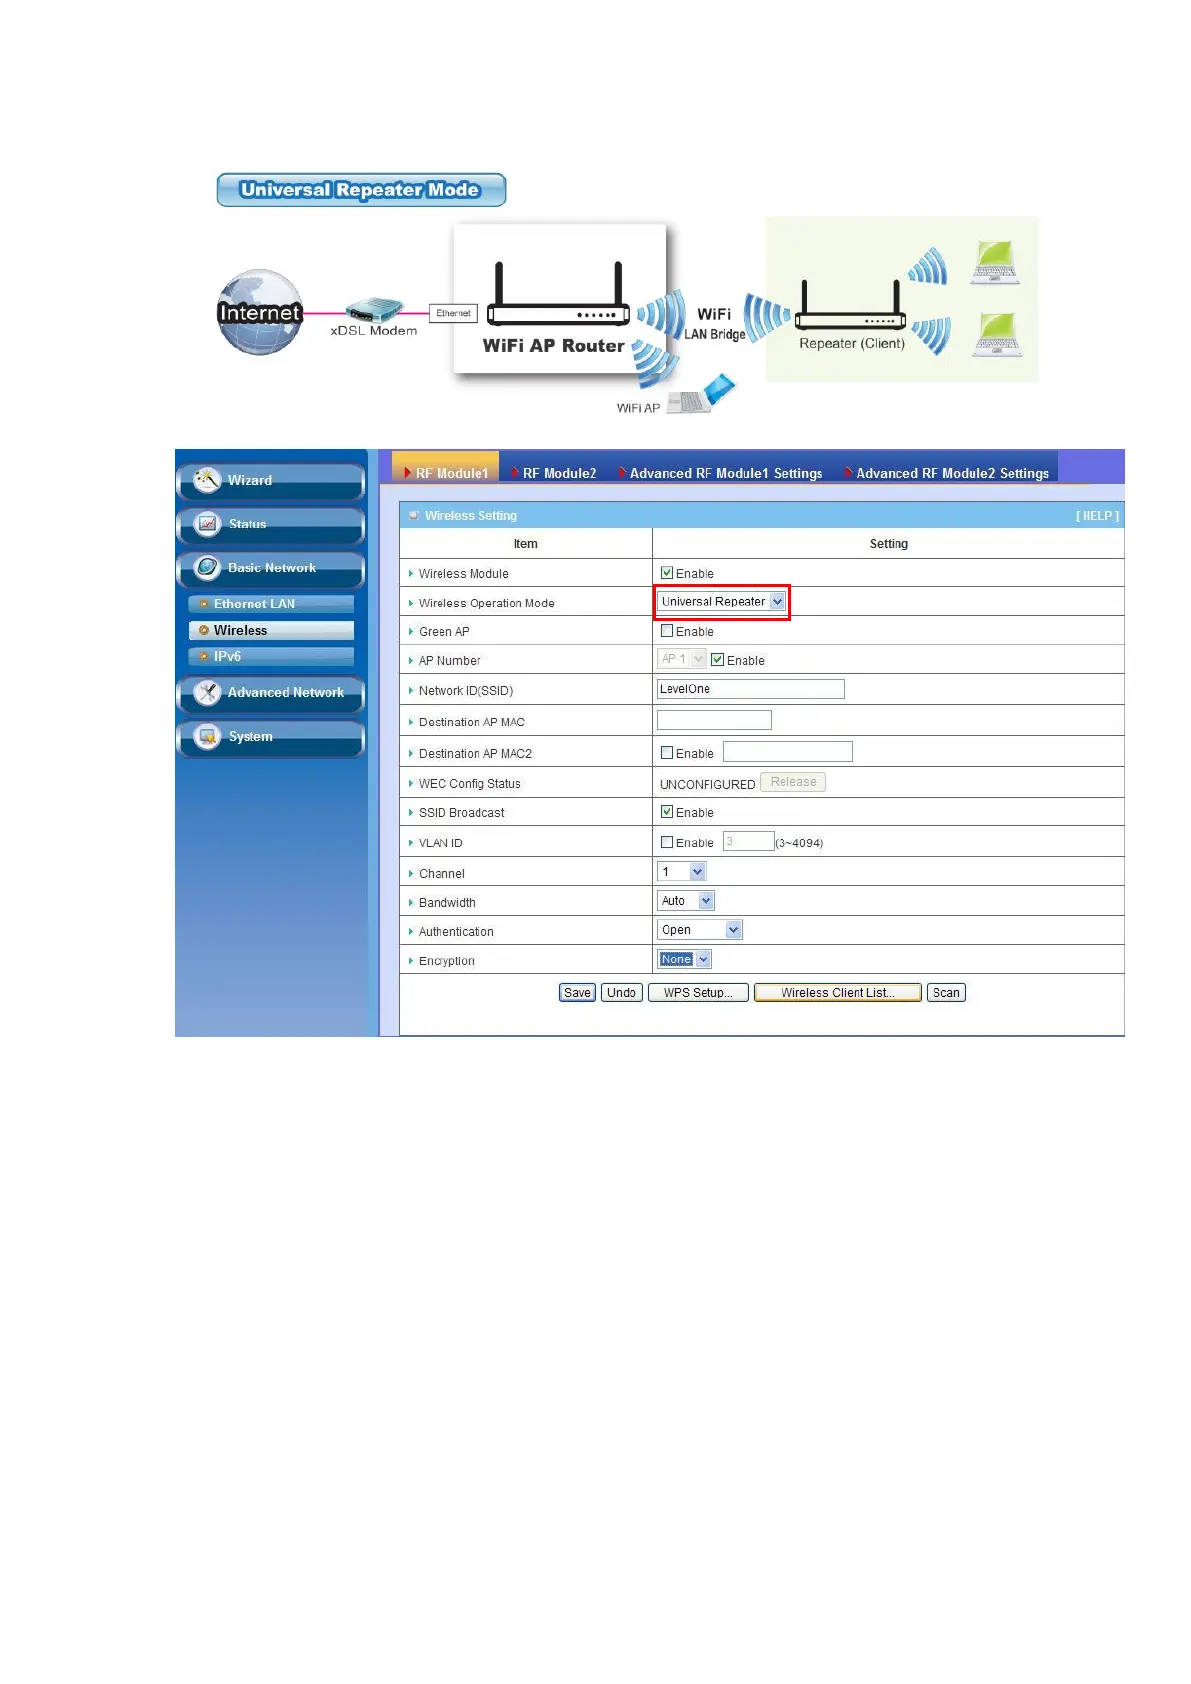Click arrow icon beside Network ID(SSID)

coord(411,690)
